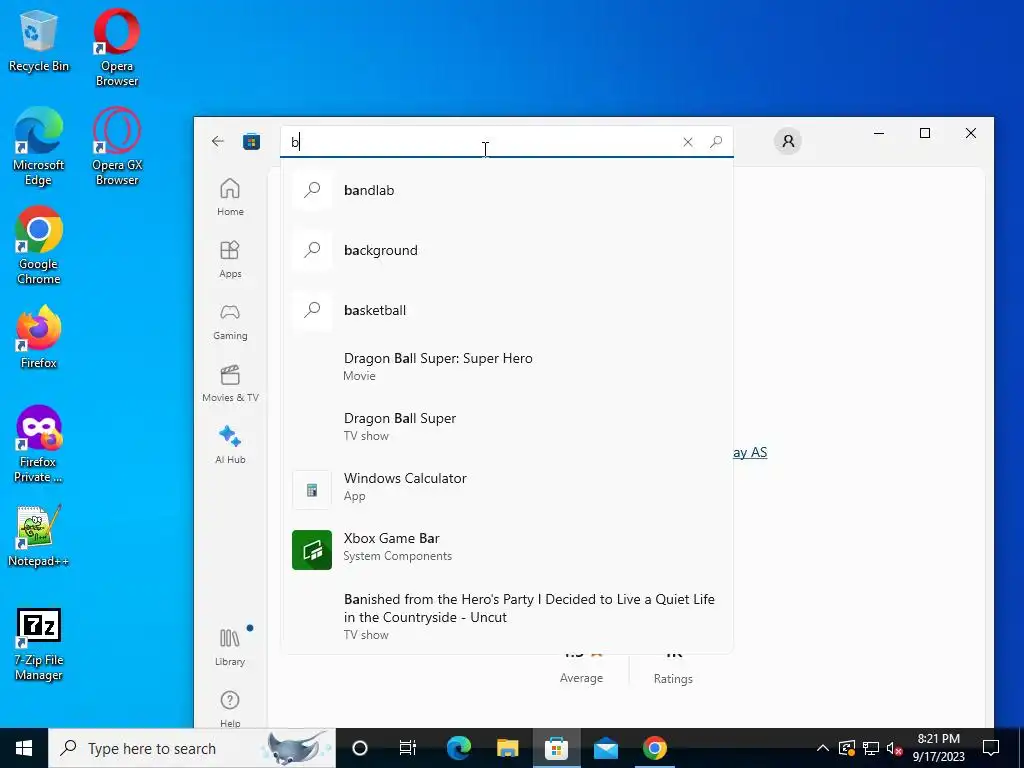Open the Gaming section in Store sidebar
Screen dimensions: 1024x768
click(x=230, y=321)
